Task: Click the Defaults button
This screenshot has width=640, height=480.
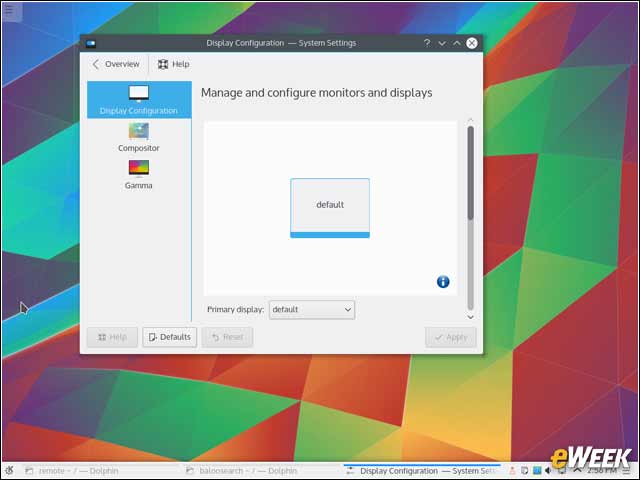Action: 169,337
